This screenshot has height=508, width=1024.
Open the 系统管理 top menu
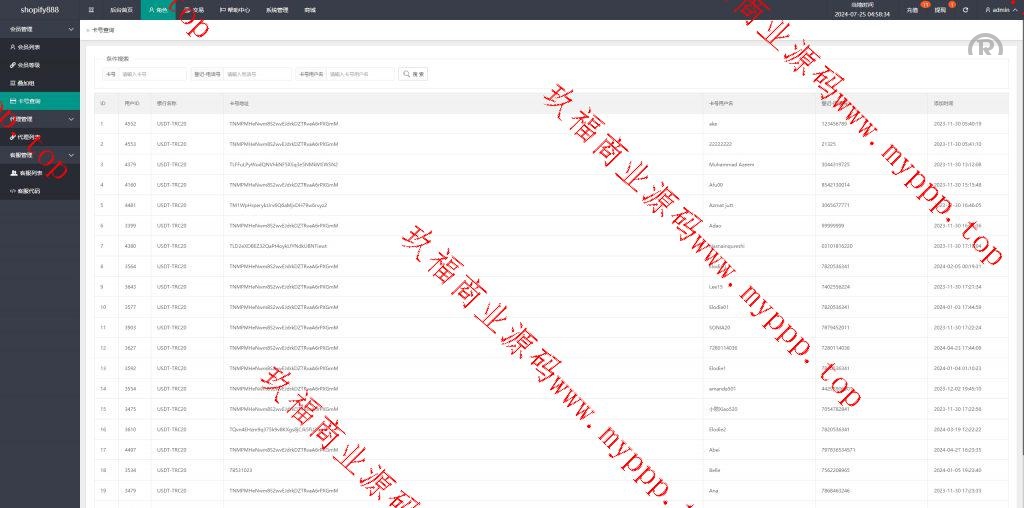pos(279,9)
